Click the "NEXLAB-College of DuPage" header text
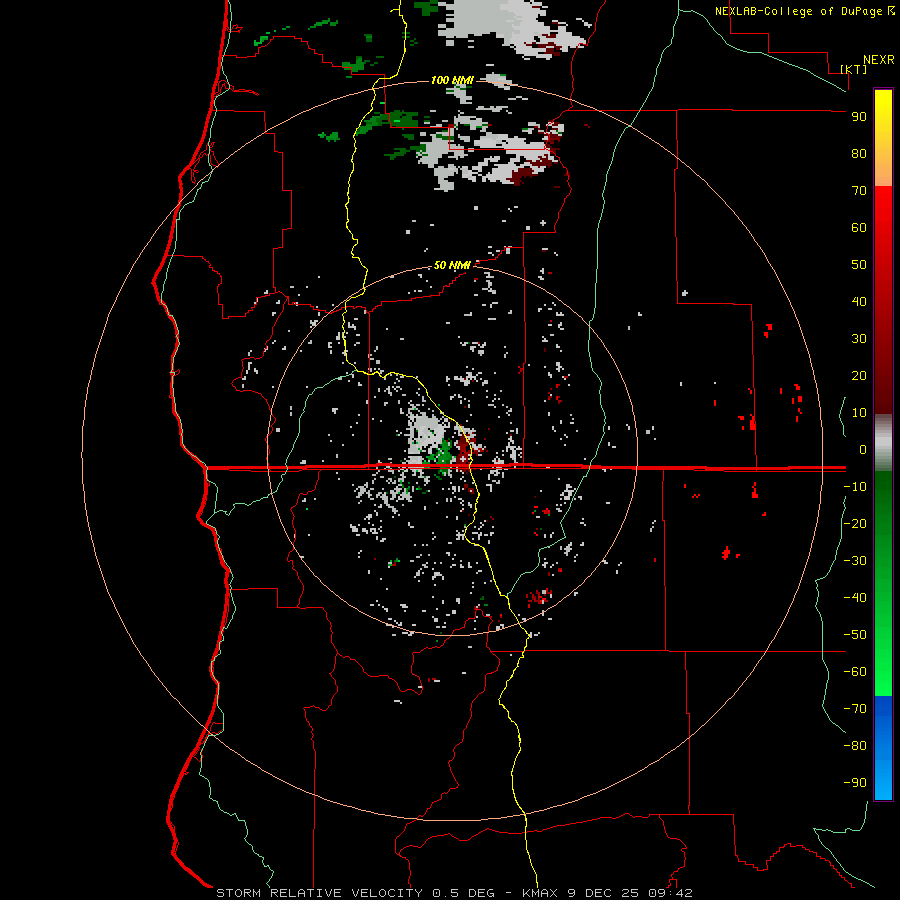 pyautogui.click(x=801, y=11)
